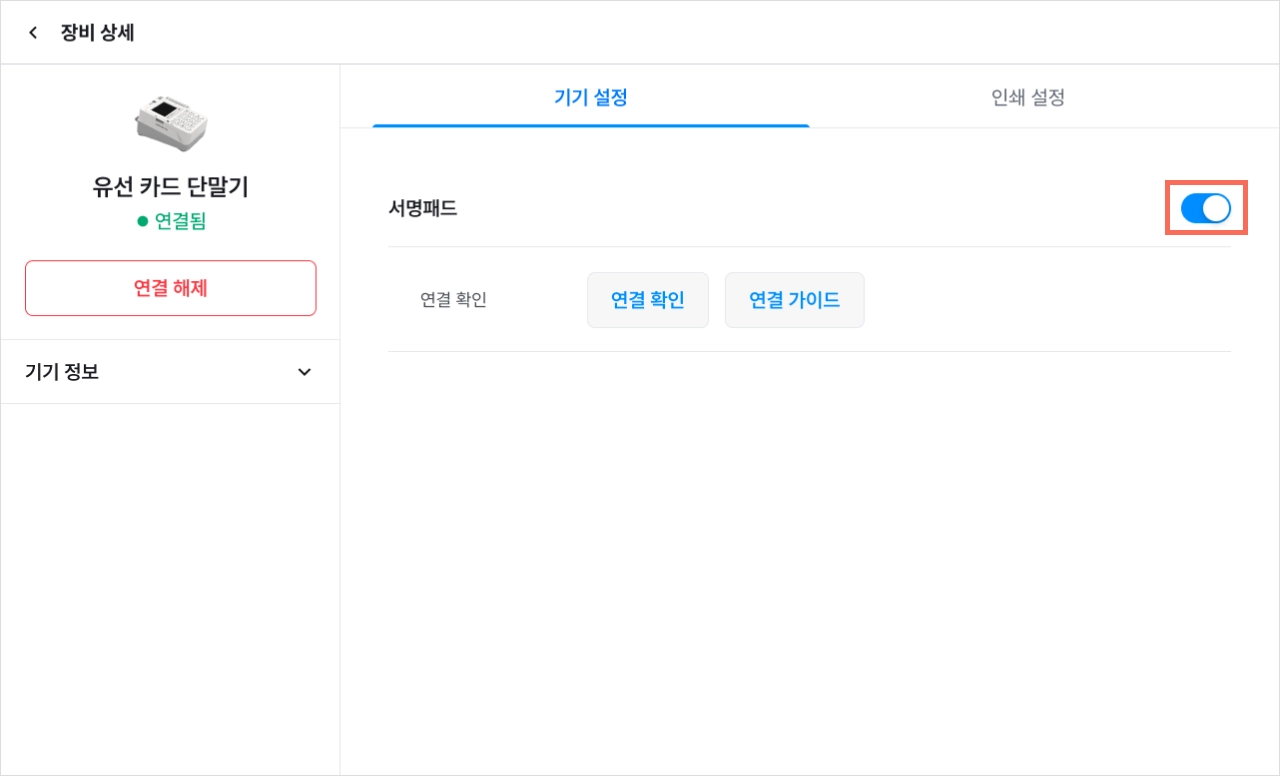
Task: Run the 연결 확인 button check
Action: pyautogui.click(x=648, y=300)
